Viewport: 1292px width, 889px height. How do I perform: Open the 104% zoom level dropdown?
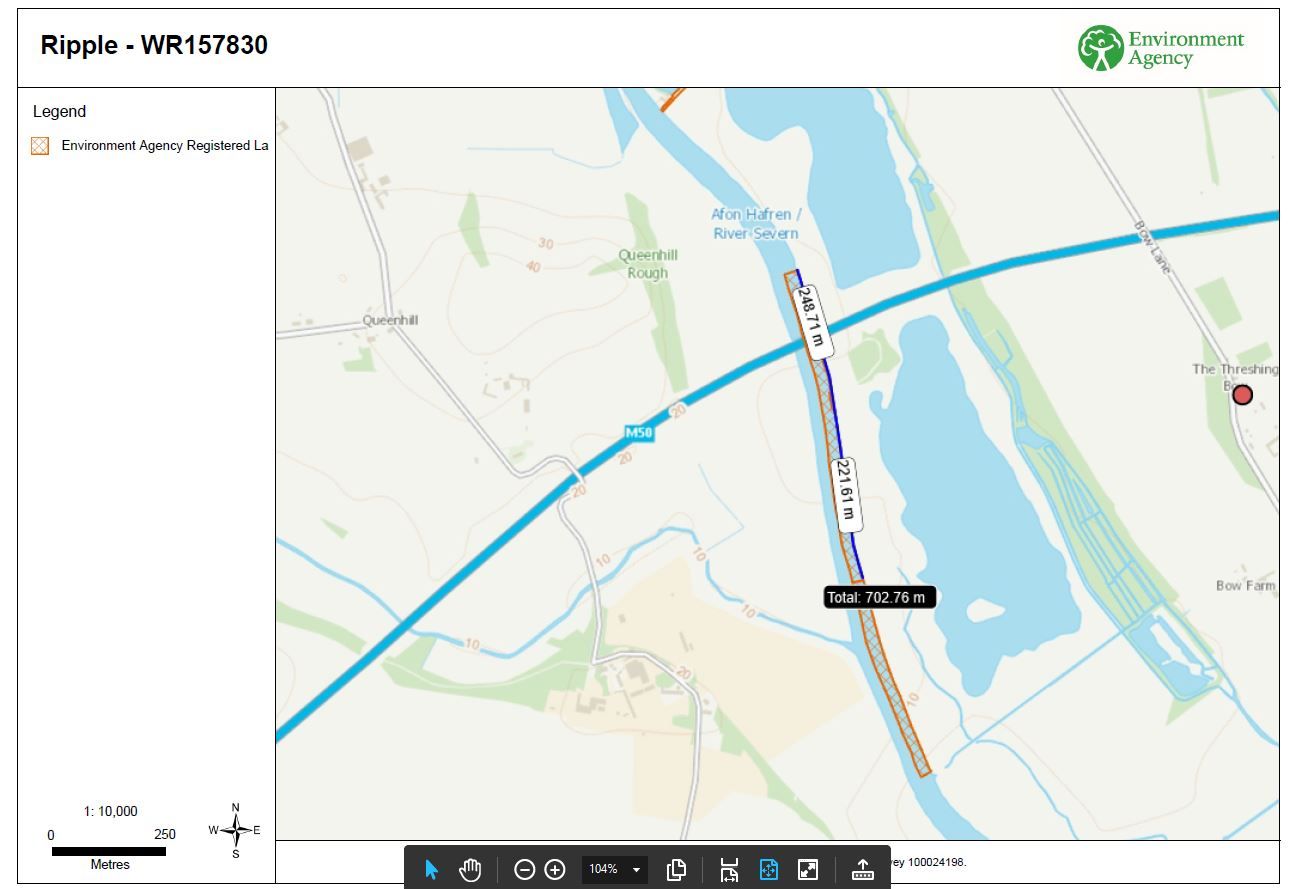click(614, 869)
